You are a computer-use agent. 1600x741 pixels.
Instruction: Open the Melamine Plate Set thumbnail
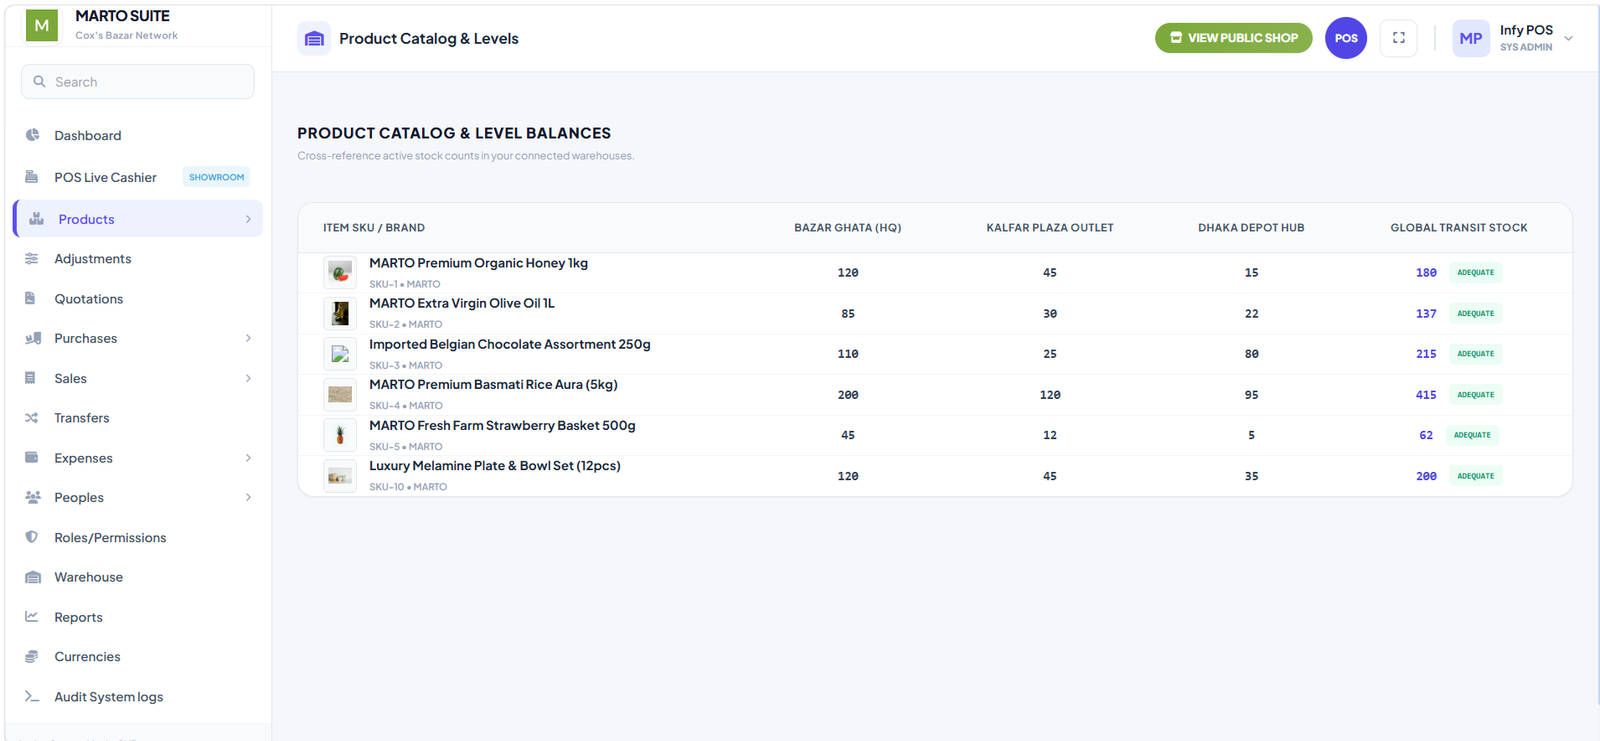pos(340,476)
